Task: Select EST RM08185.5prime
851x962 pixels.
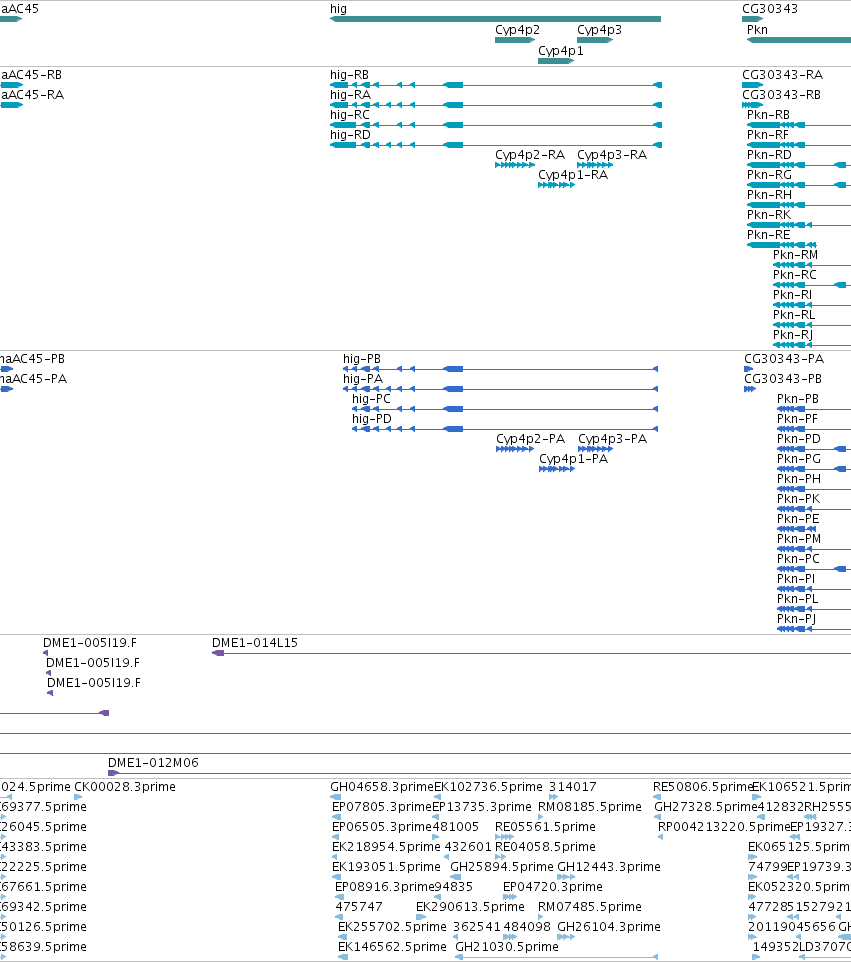Action: coord(590,807)
